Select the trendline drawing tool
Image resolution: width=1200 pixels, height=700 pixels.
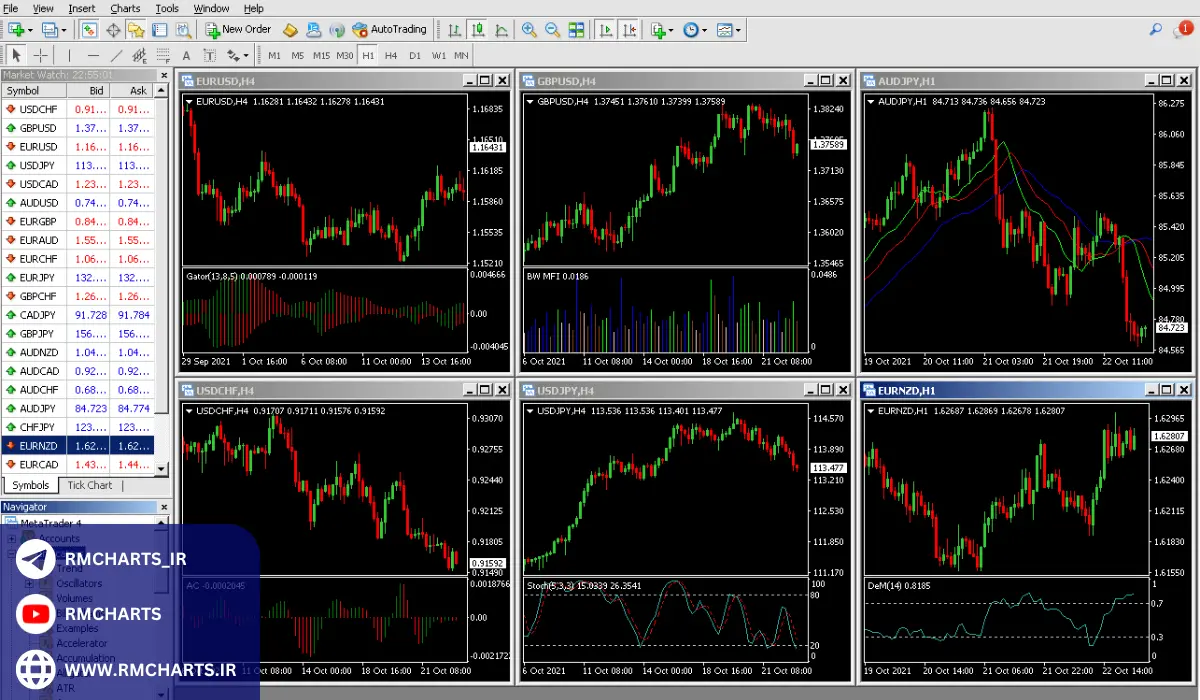(116, 55)
